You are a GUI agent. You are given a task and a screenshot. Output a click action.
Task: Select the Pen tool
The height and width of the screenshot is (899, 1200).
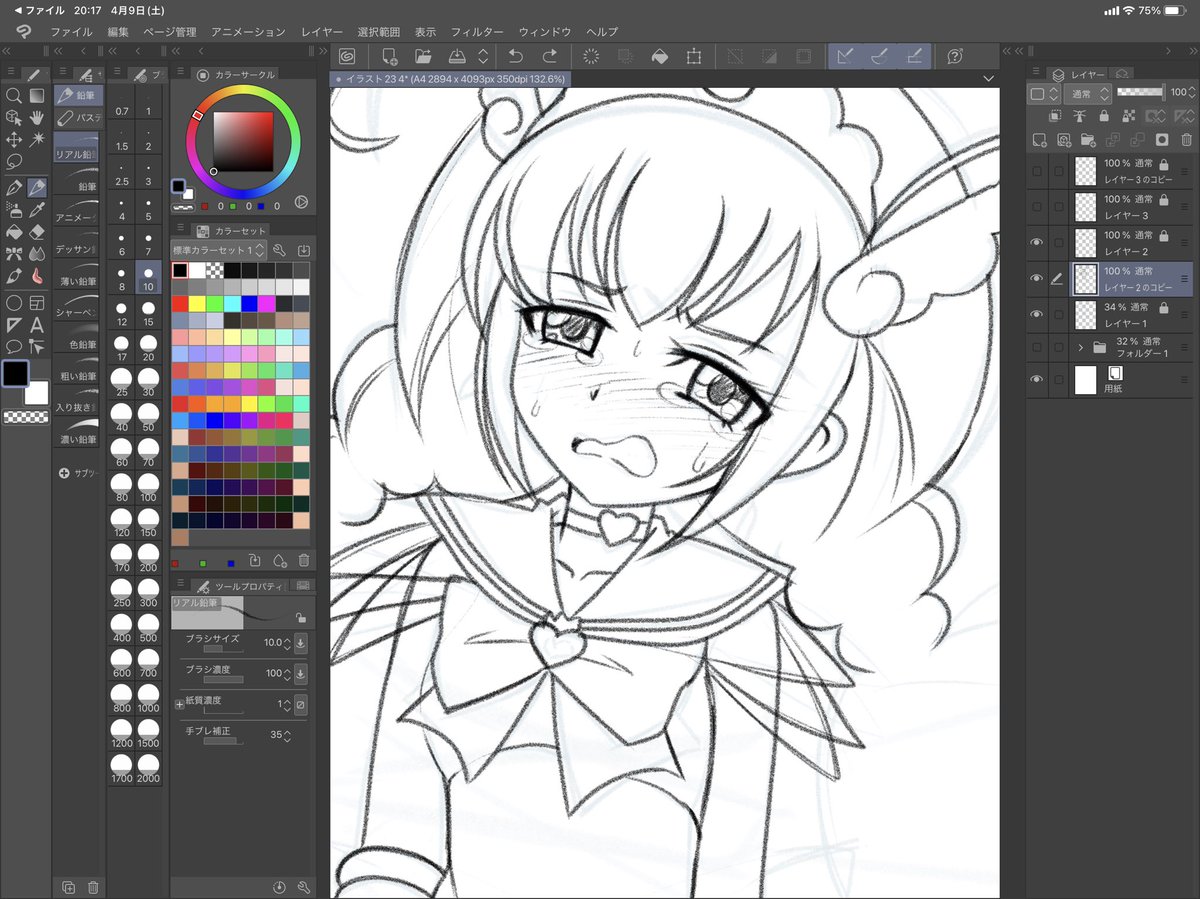click(14, 187)
